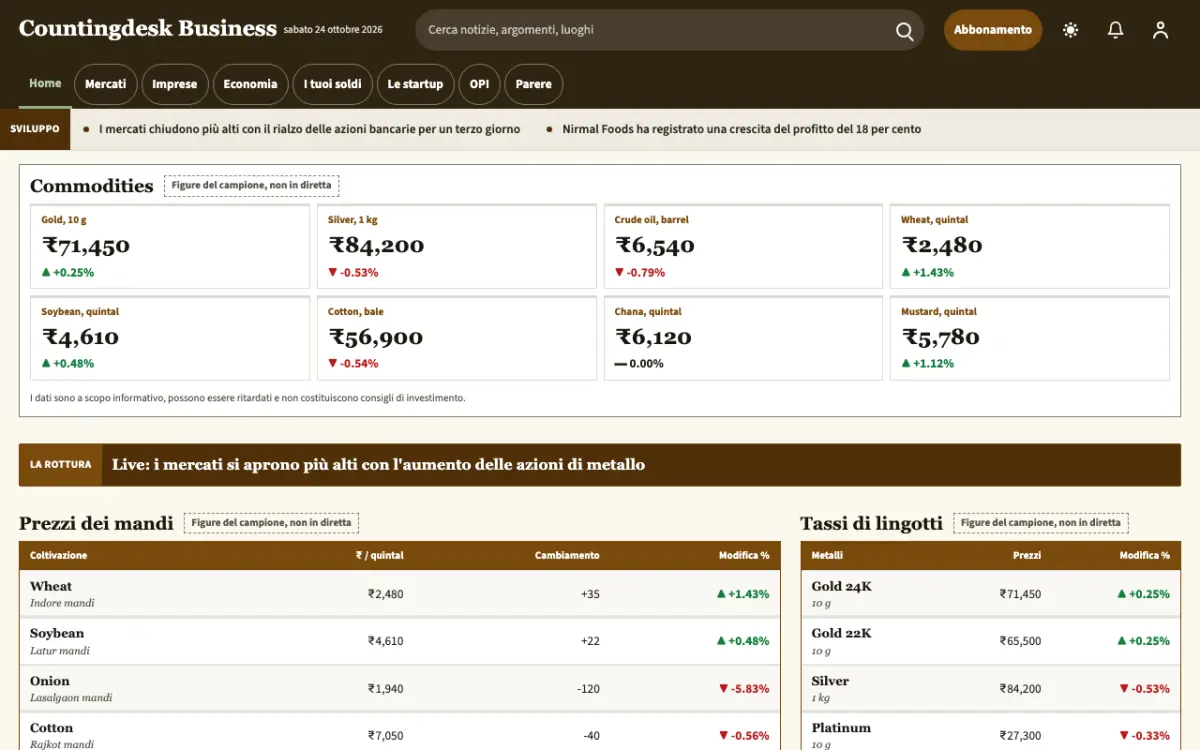
Task: Click the Commodities section heading
Action: click(x=91, y=186)
